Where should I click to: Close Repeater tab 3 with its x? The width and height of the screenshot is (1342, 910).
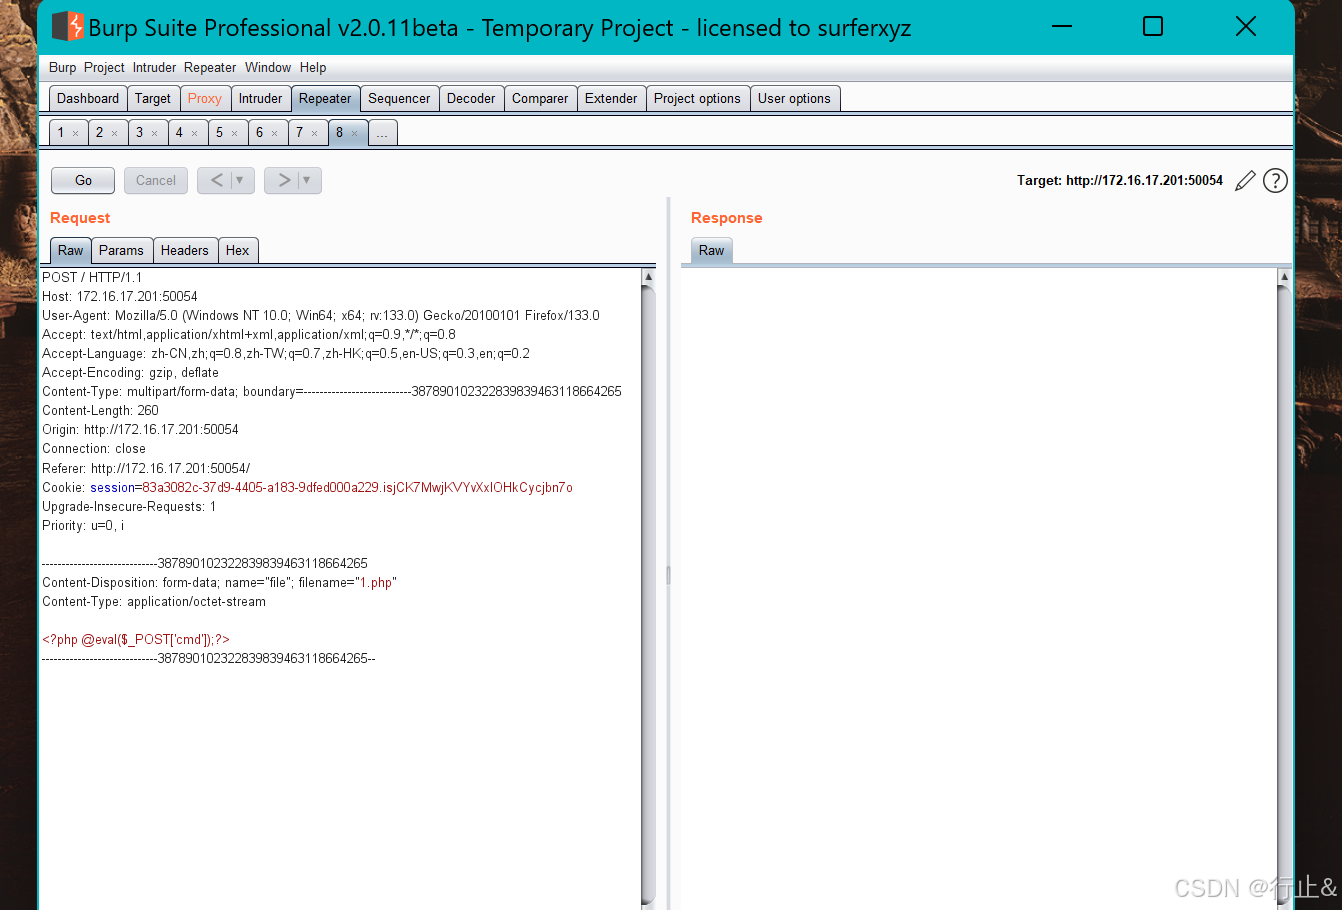(154, 133)
